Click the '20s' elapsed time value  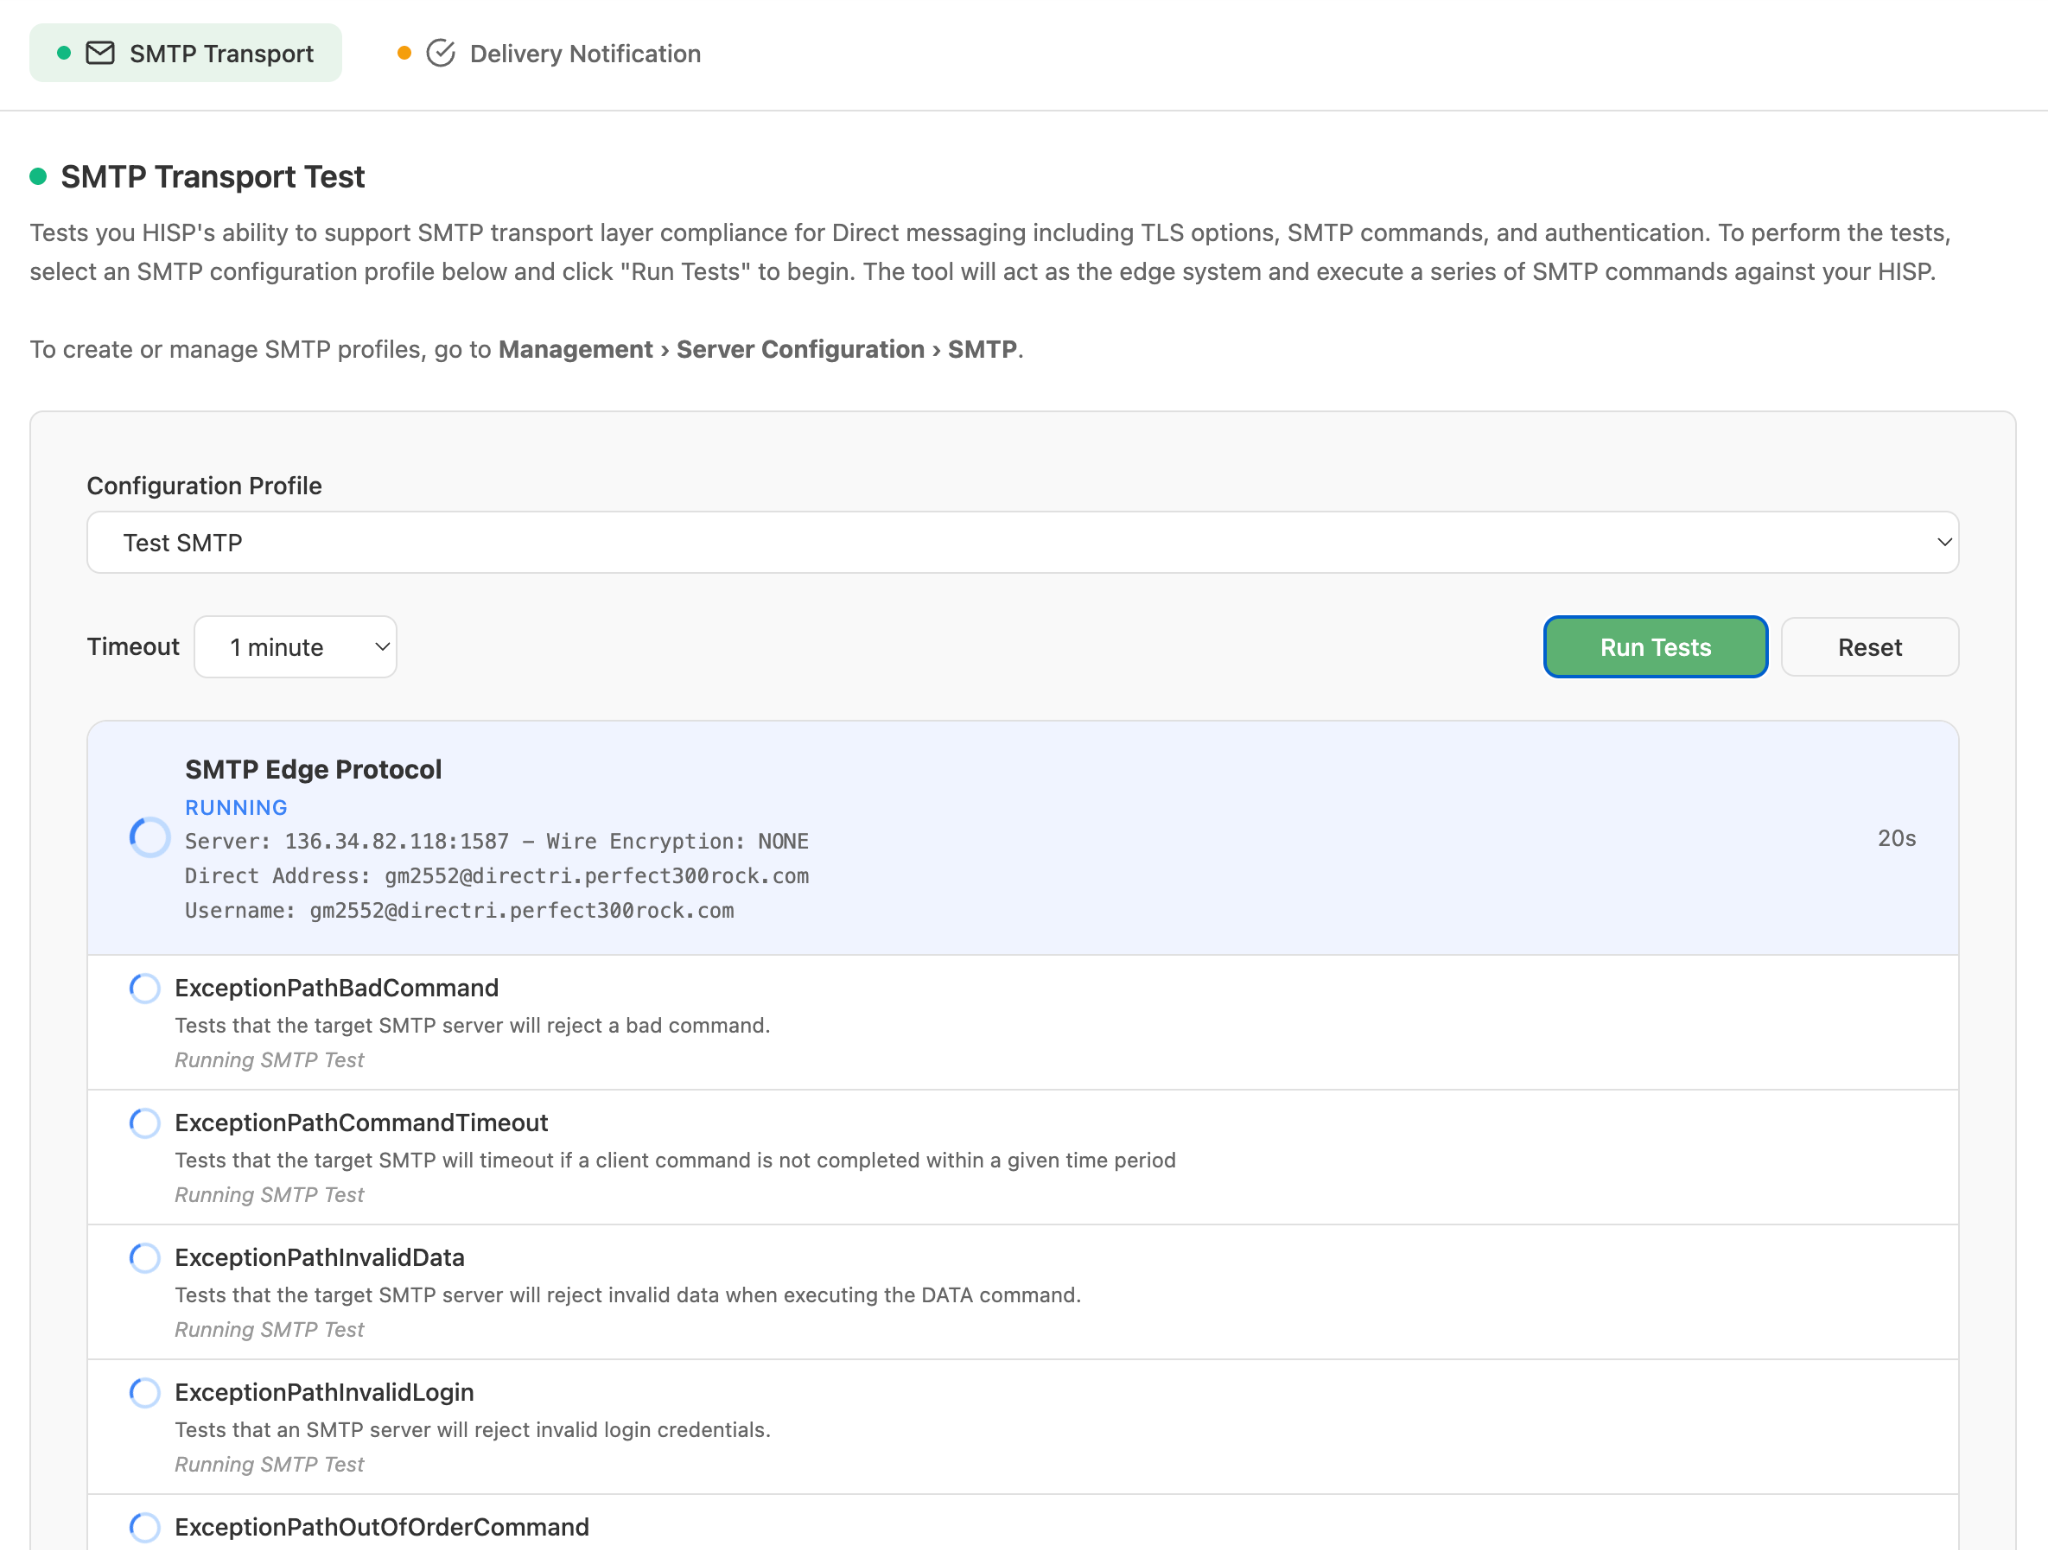coord(1896,838)
